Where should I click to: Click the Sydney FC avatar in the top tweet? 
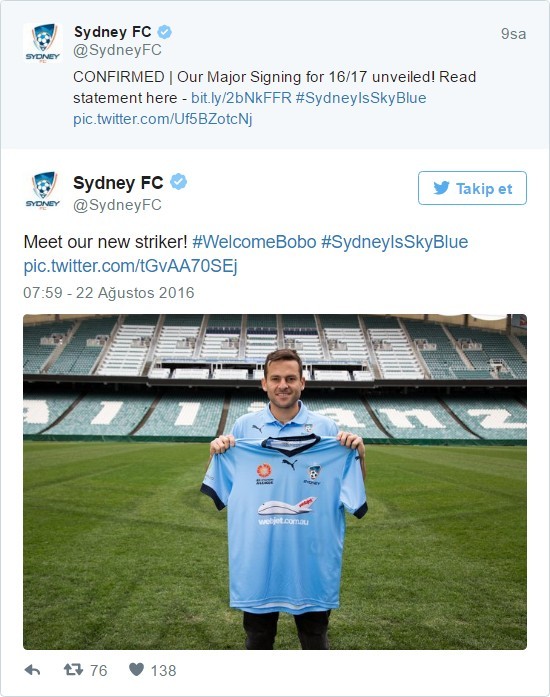tap(43, 43)
